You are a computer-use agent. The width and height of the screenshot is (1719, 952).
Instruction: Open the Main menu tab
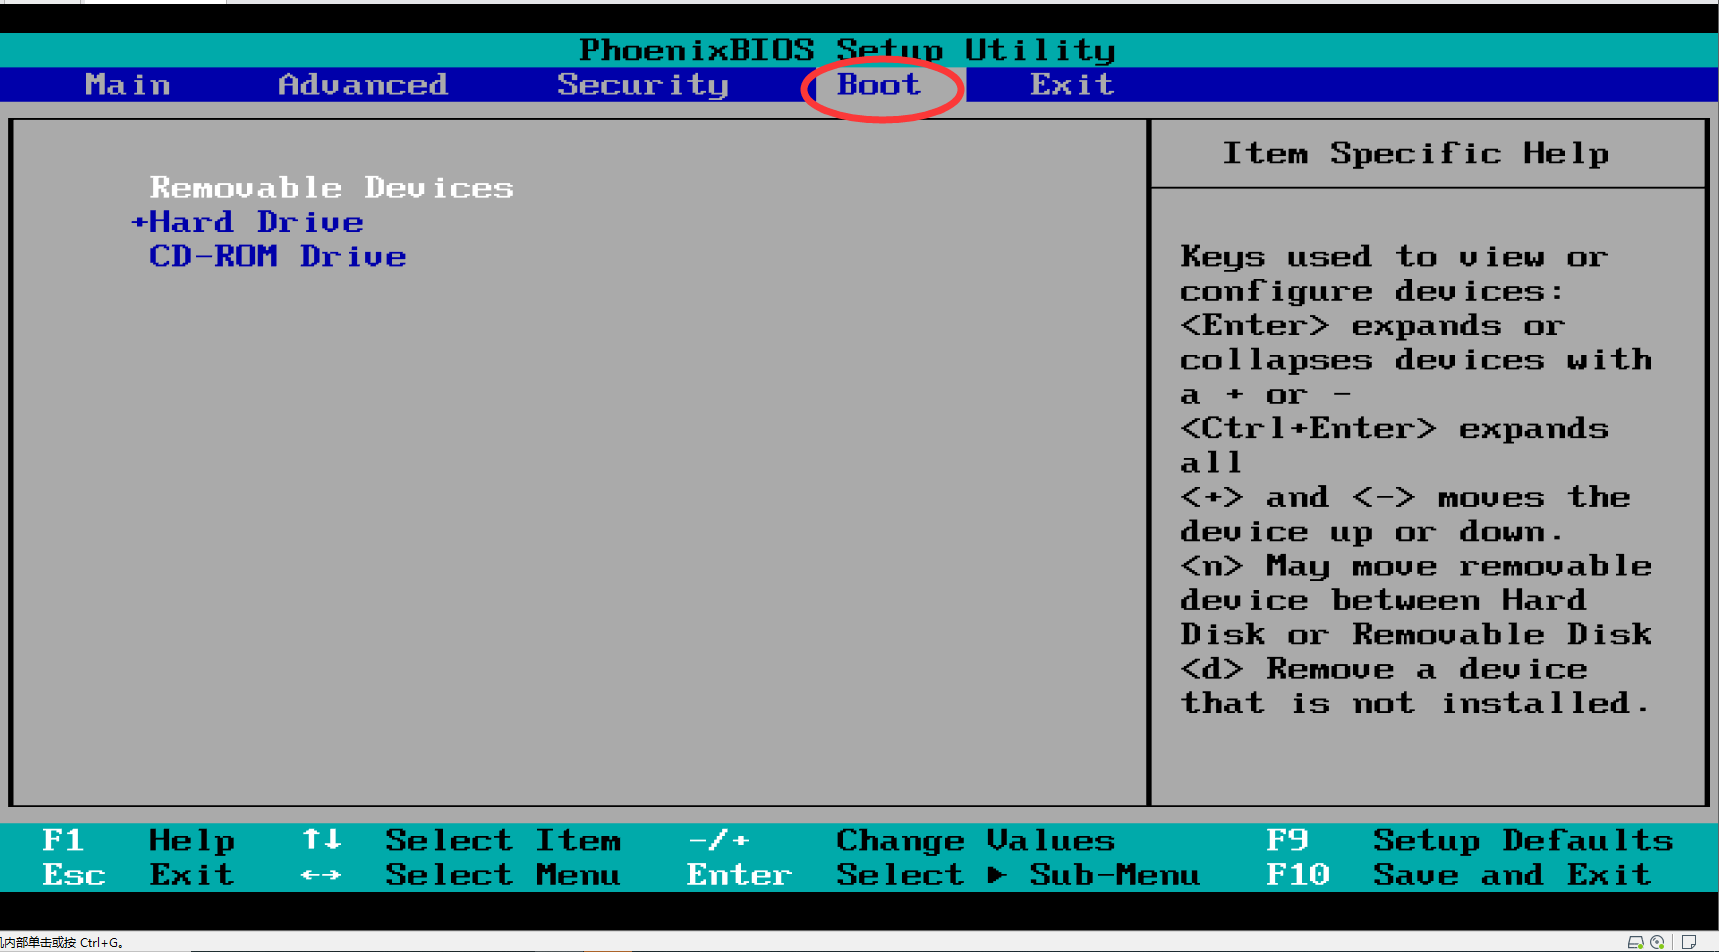tap(127, 85)
